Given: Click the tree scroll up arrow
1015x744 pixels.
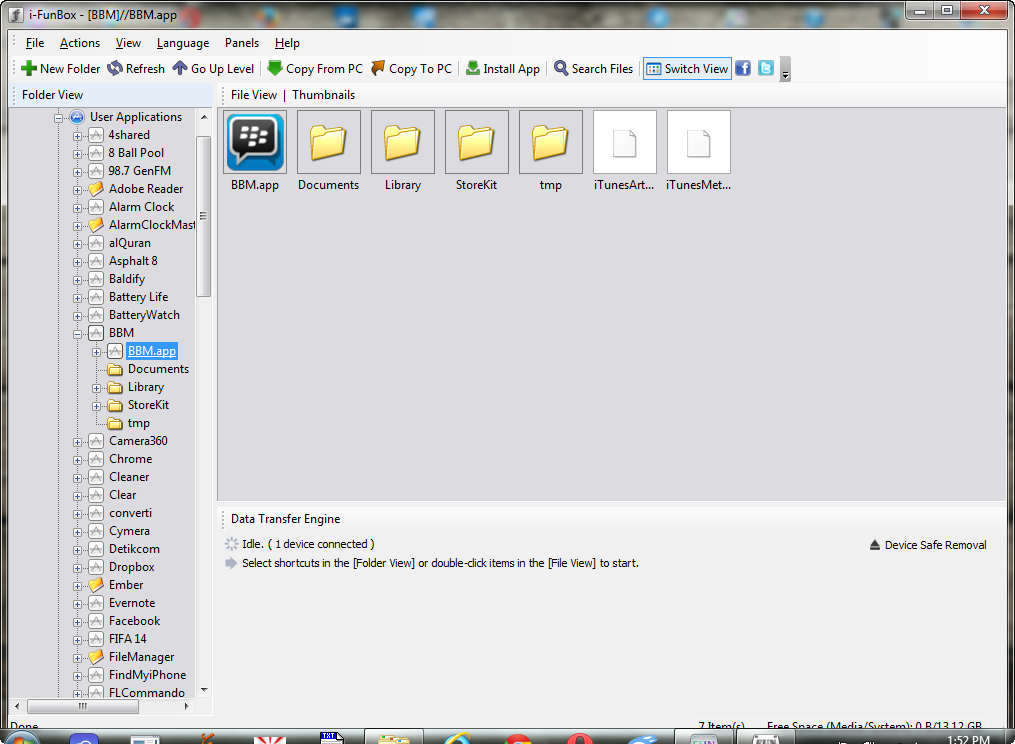Looking at the screenshot, I should (x=204, y=117).
